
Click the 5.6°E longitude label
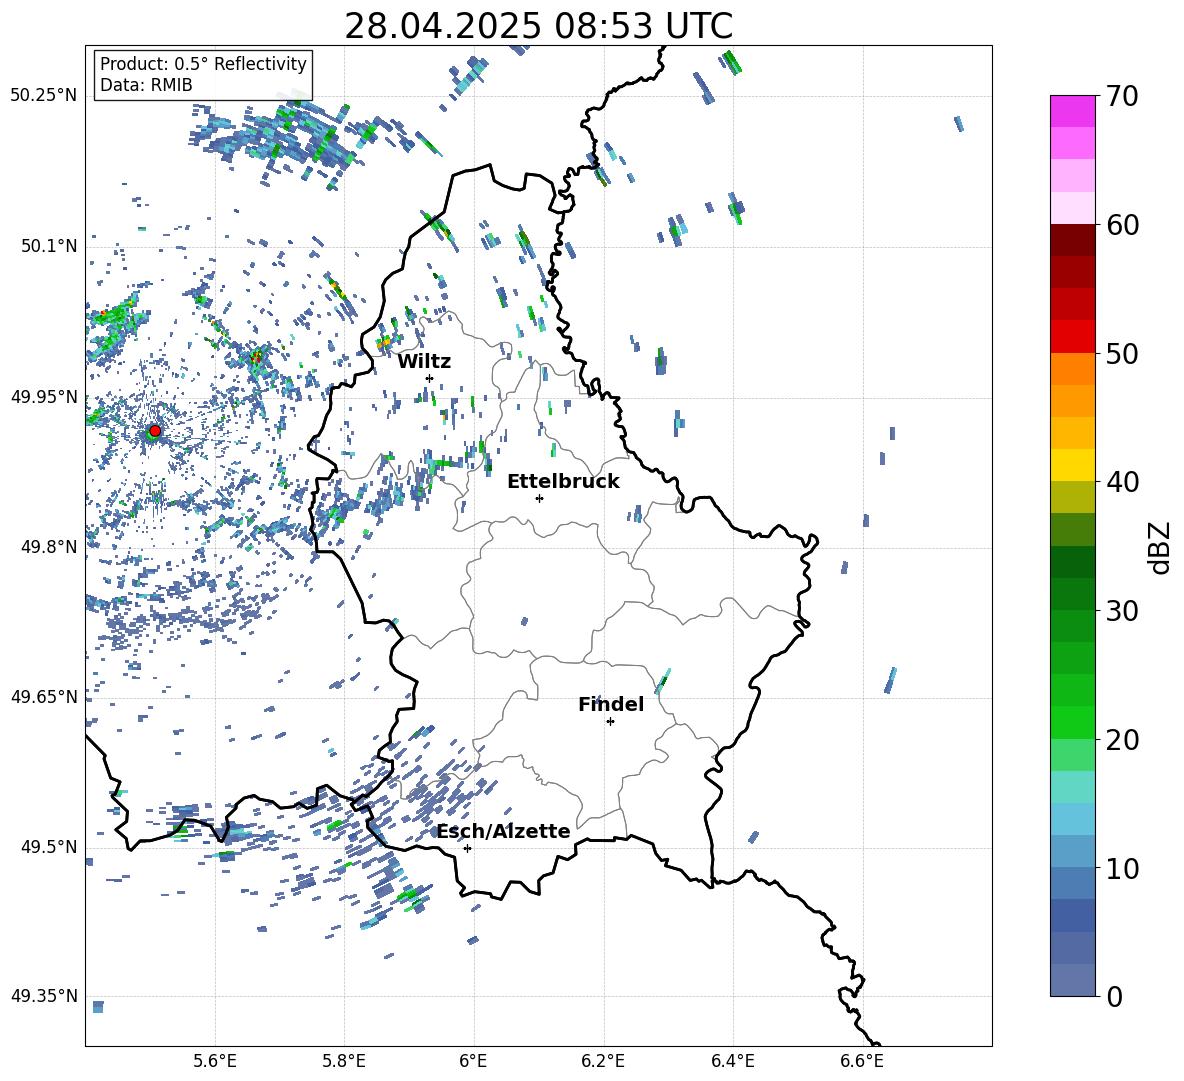[x=215, y=1061]
